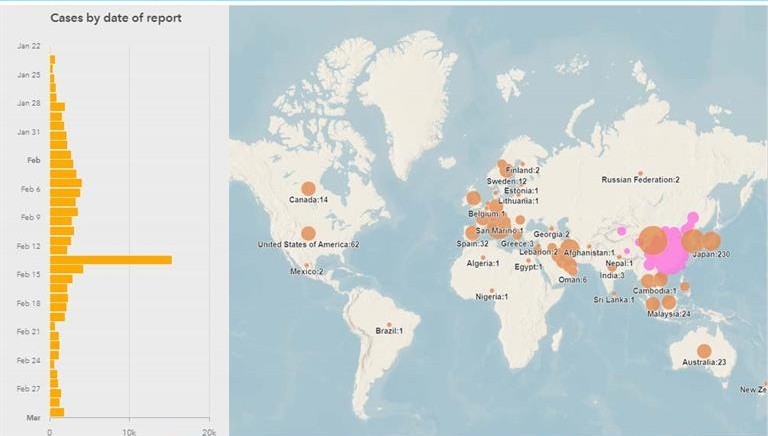Select the United States of America:62 bubble
Screen dimensions: 768x436
coord(308,233)
